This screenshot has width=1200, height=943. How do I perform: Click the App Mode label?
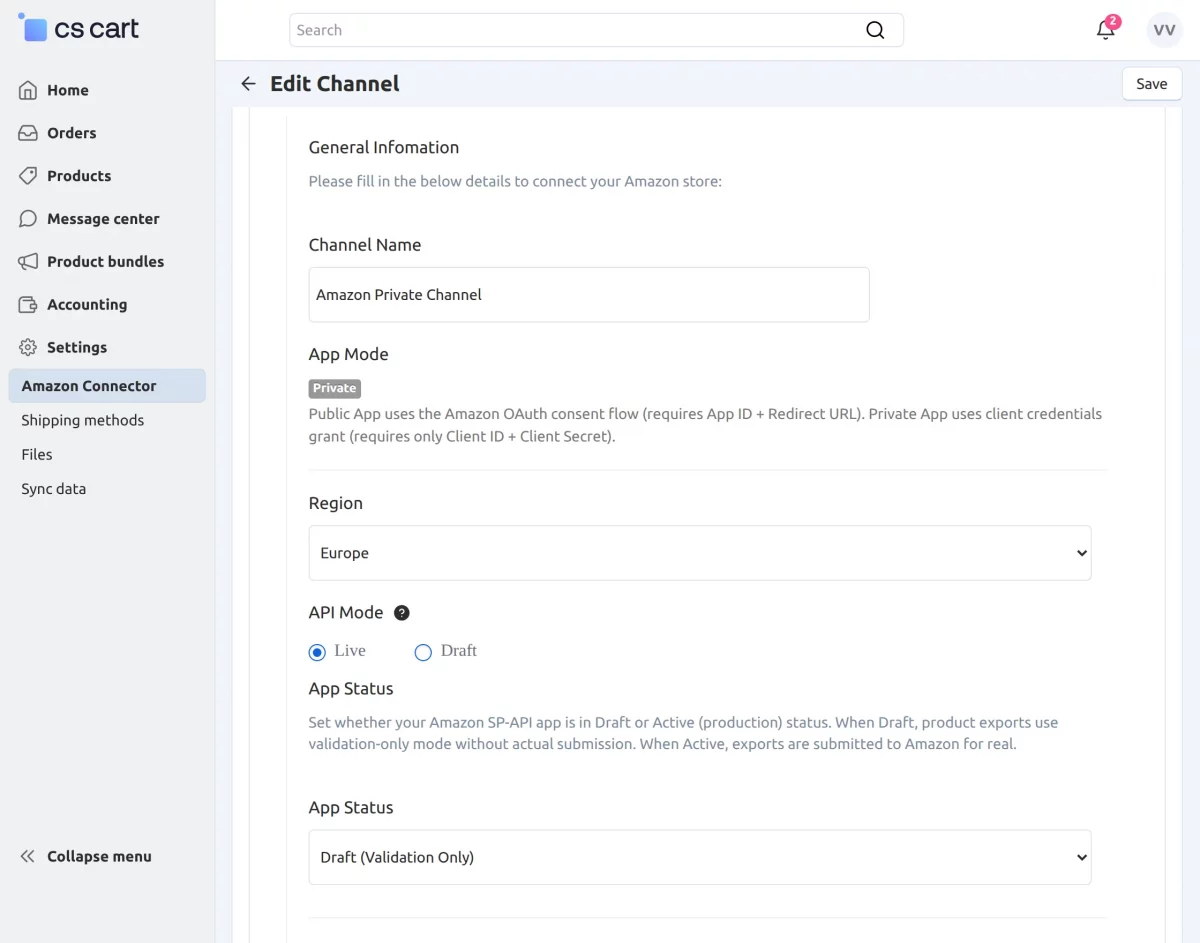point(349,354)
